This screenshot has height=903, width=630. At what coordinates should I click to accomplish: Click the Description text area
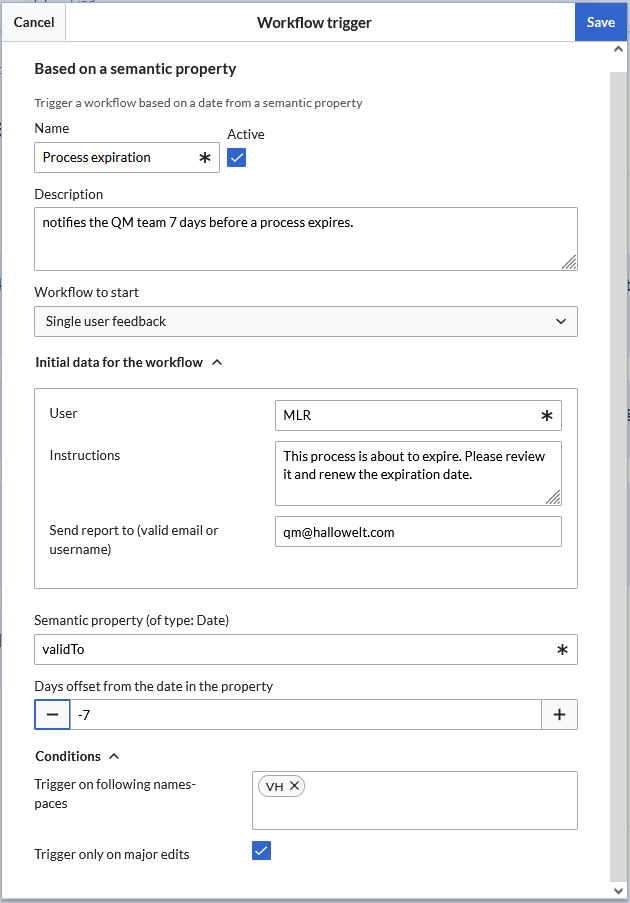(306, 239)
